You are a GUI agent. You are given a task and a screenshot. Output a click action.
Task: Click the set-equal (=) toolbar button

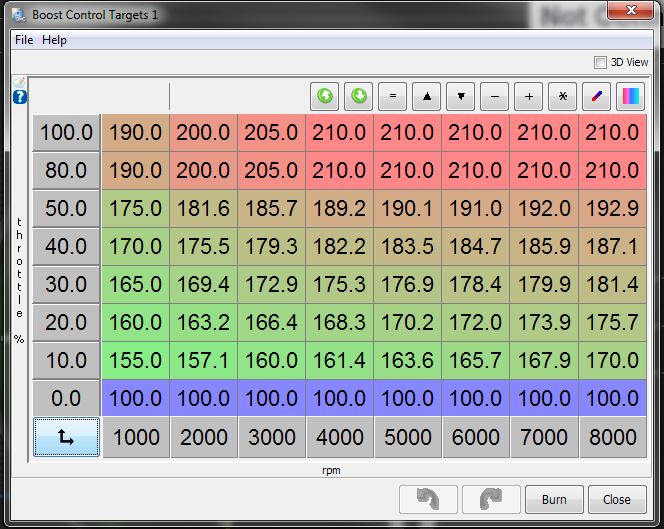click(x=393, y=97)
